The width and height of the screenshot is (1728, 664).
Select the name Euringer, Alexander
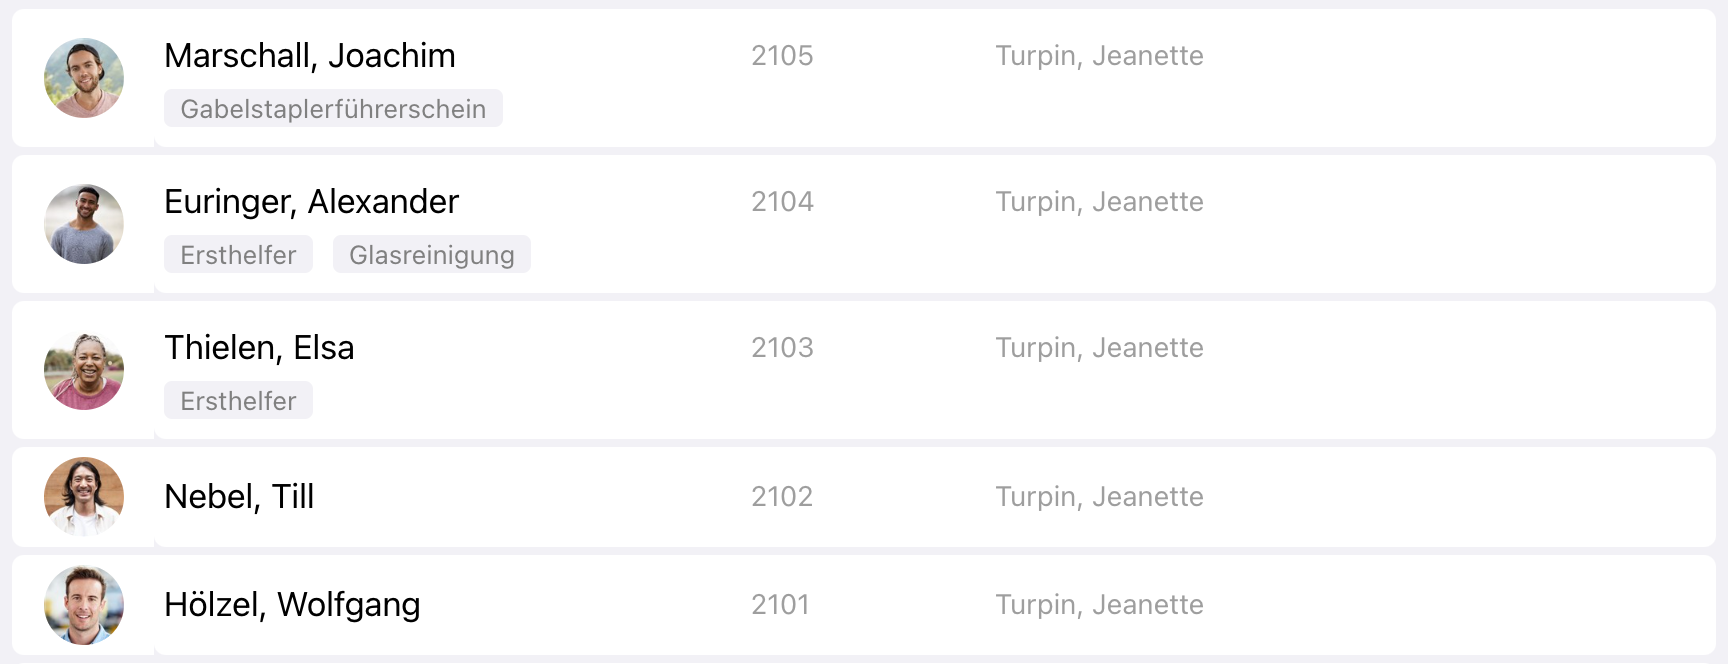pyautogui.click(x=311, y=202)
